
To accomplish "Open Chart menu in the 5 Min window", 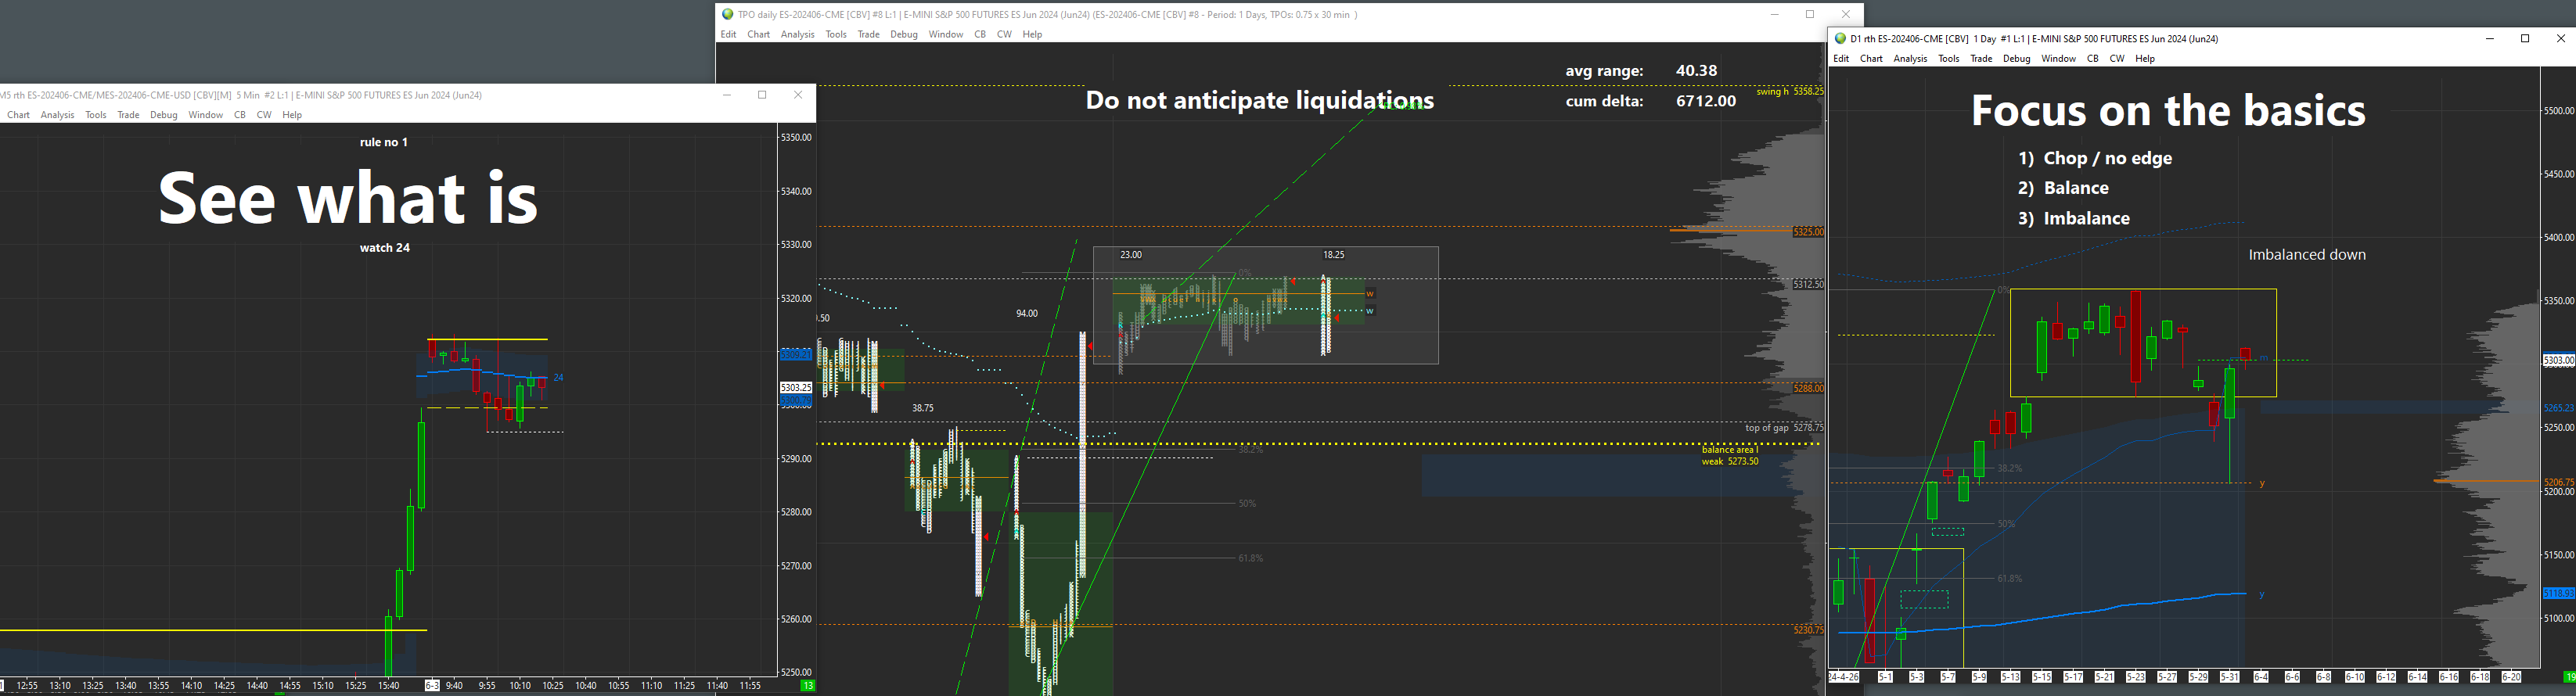I will pyautogui.click(x=18, y=115).
